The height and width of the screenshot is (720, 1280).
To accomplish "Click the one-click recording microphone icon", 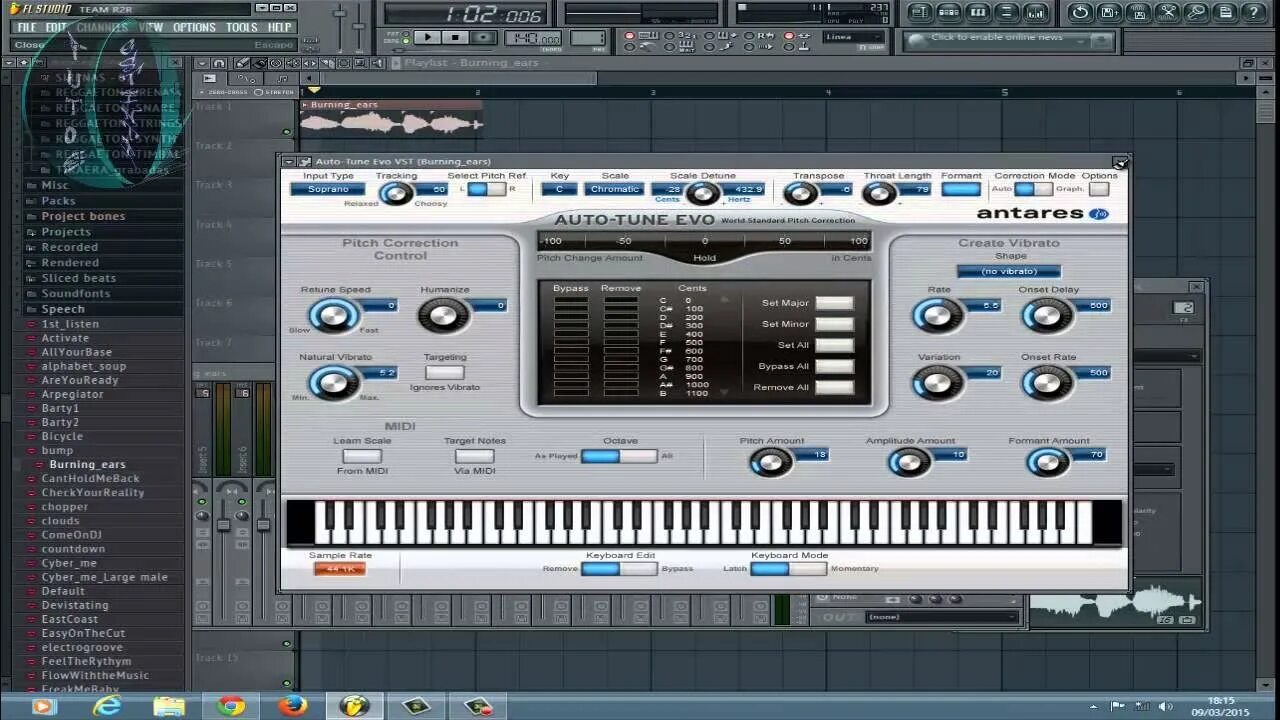I will [x=1196, y=13].
